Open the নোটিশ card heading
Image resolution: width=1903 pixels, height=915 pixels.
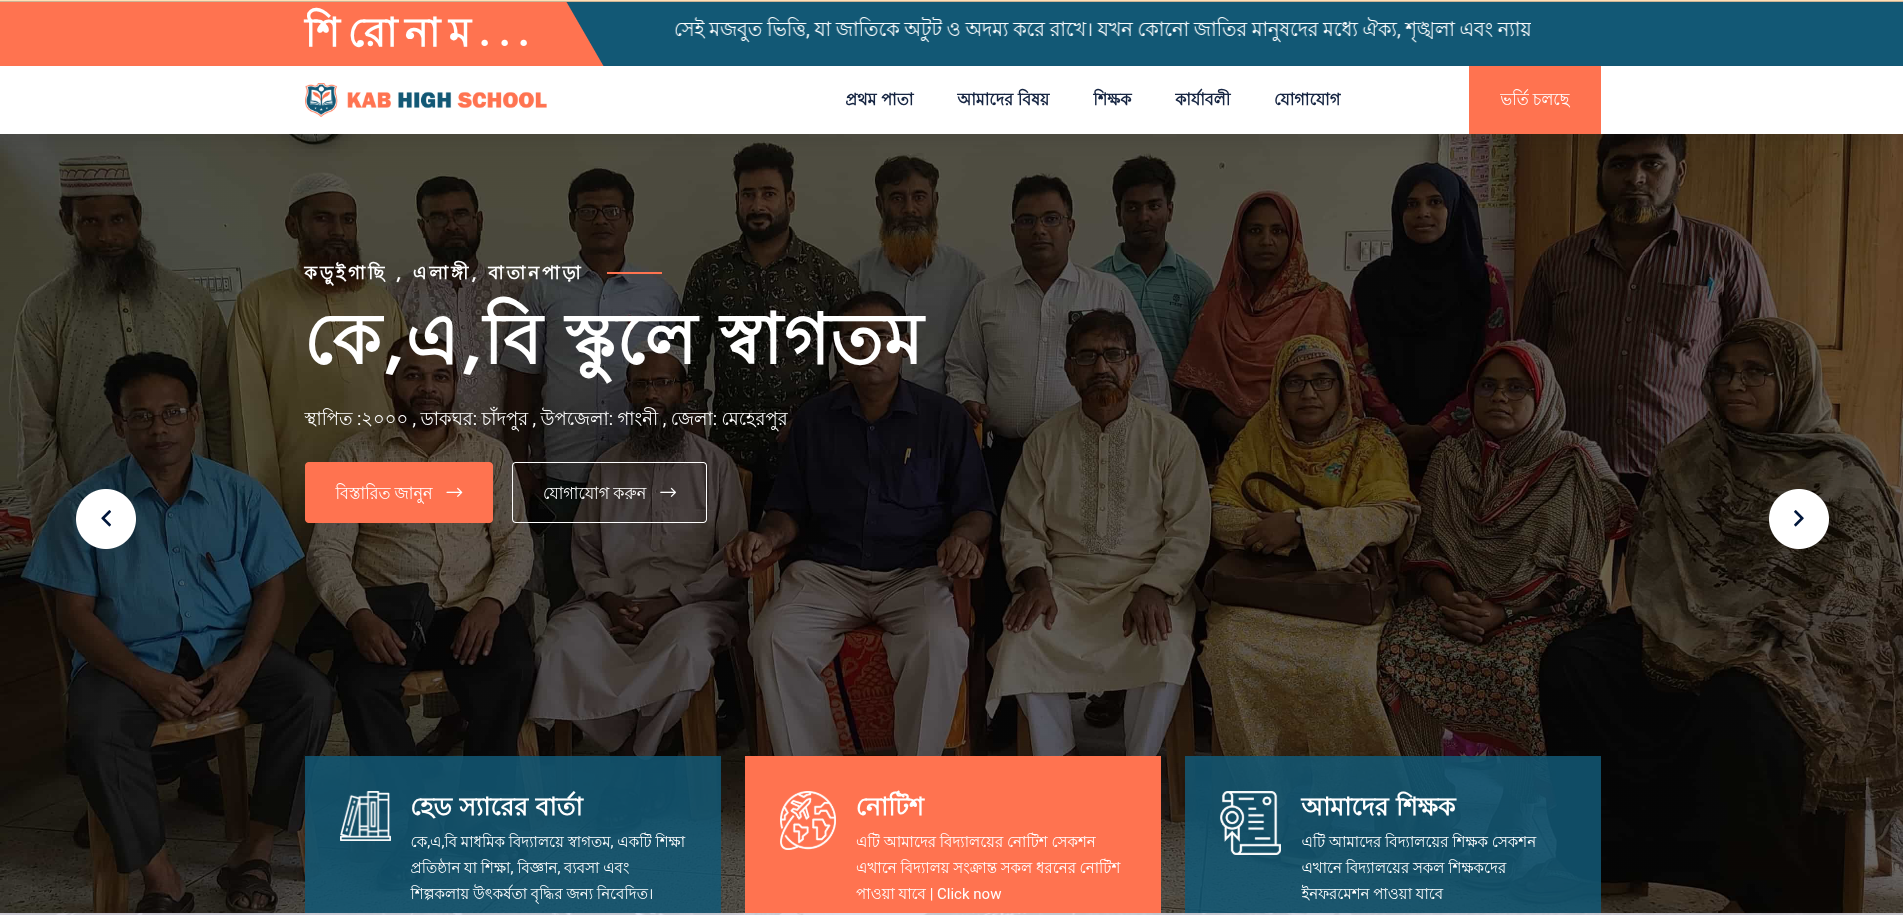pos(890,806)
